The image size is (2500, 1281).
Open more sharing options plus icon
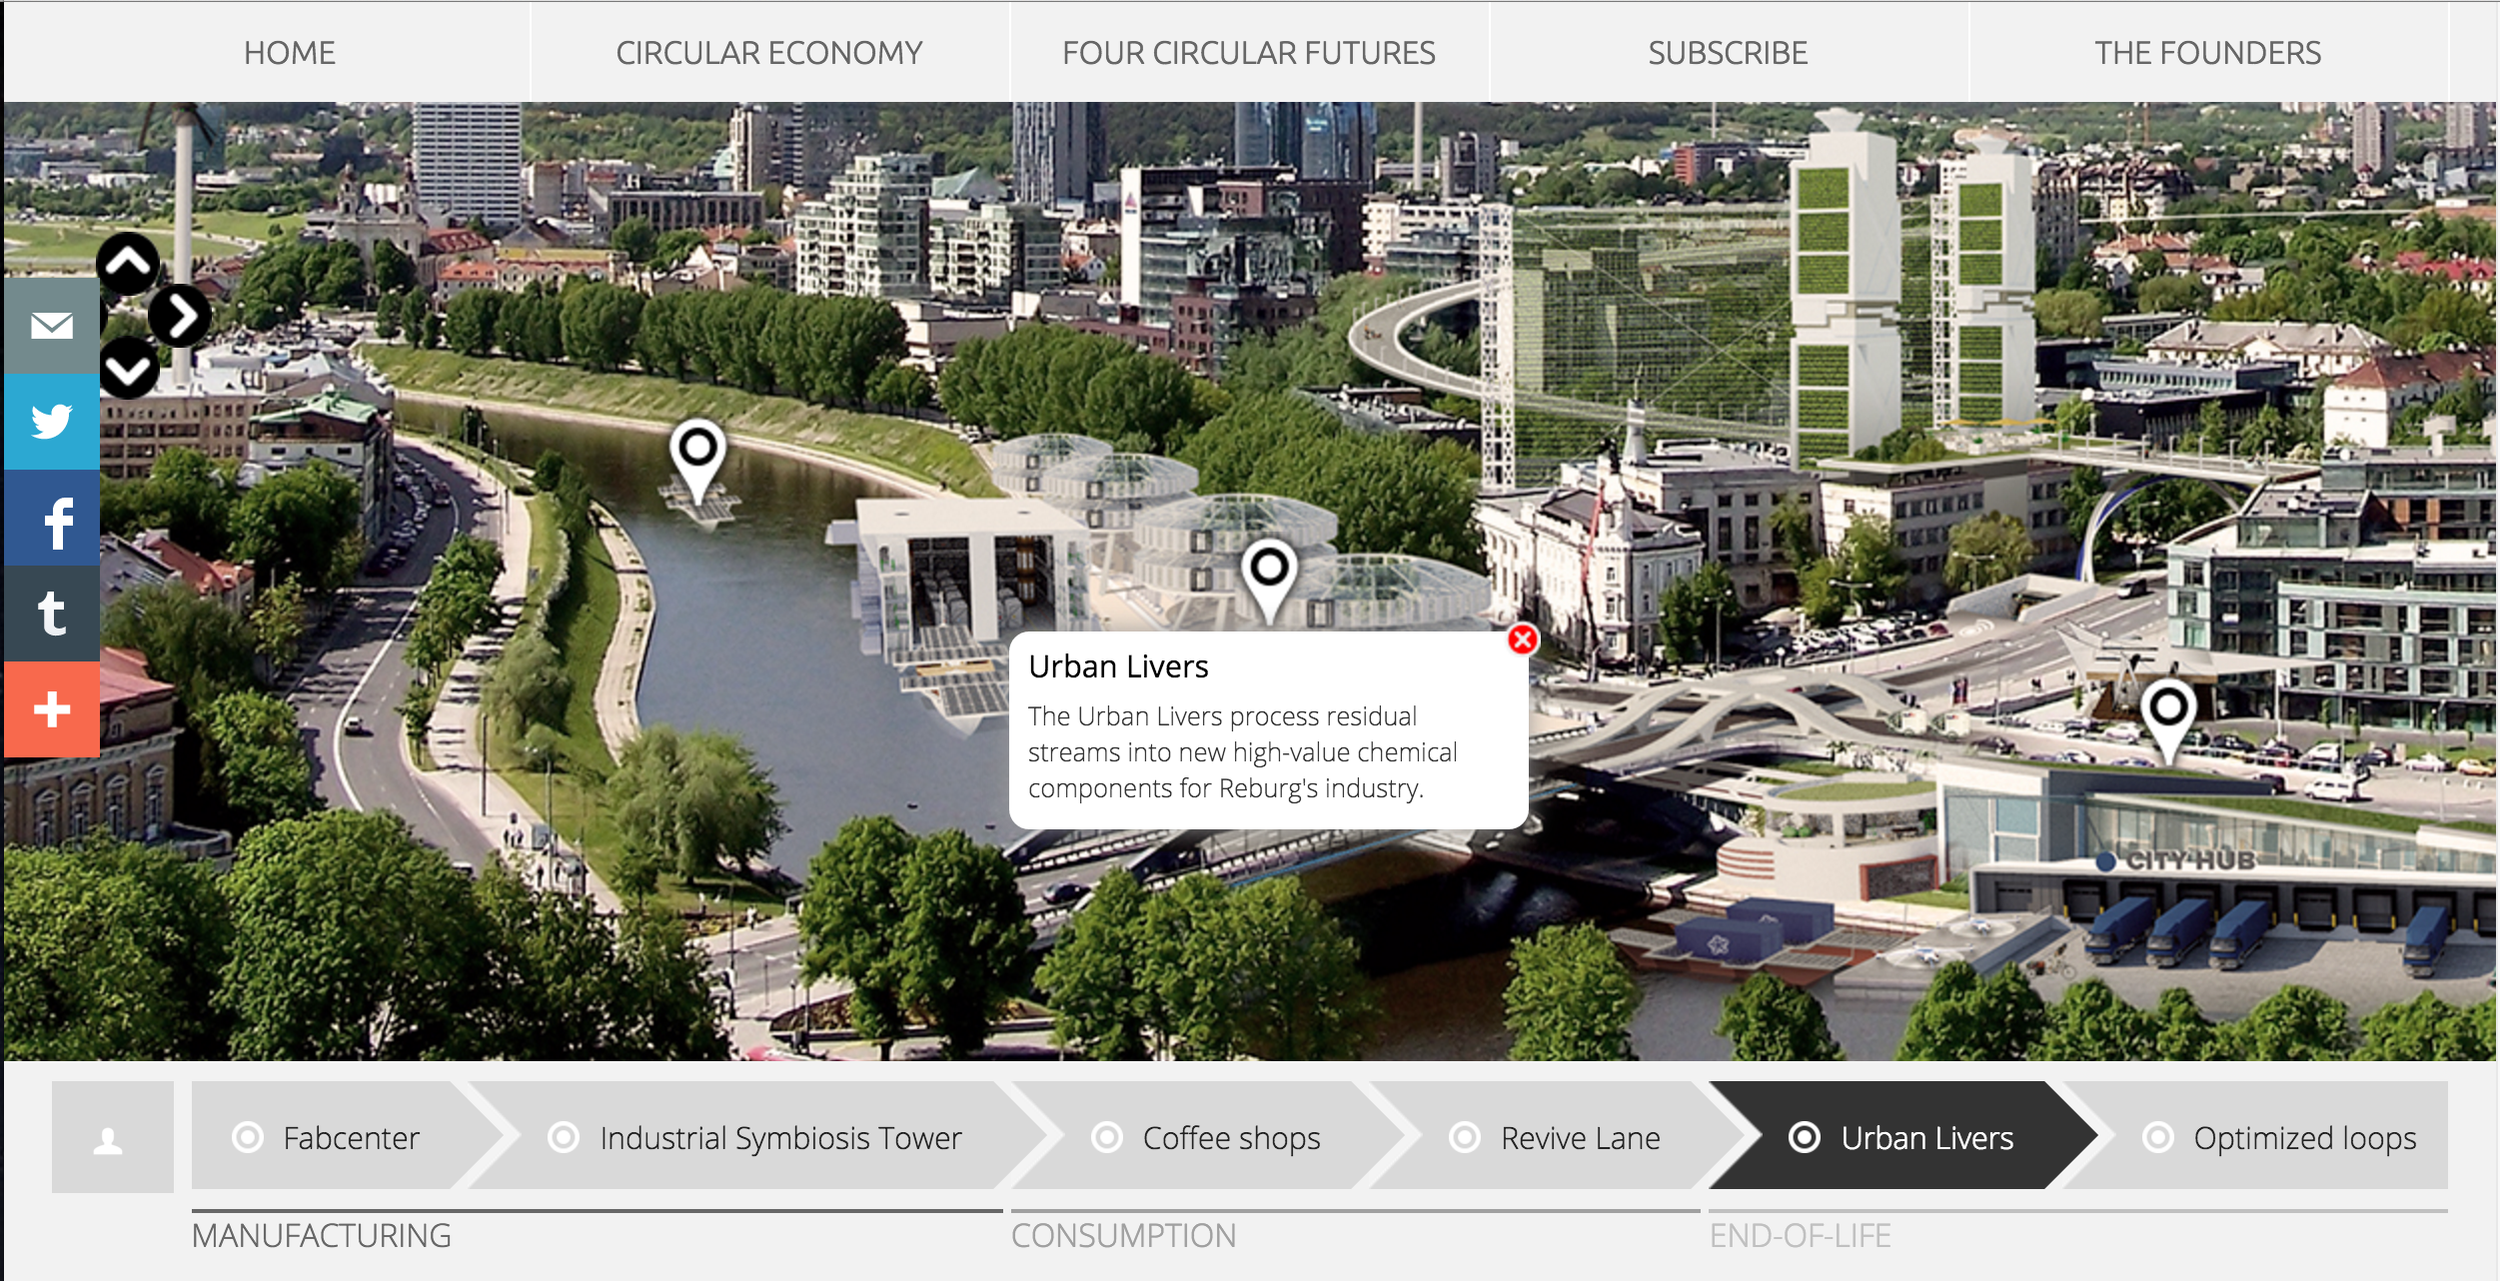51,709
